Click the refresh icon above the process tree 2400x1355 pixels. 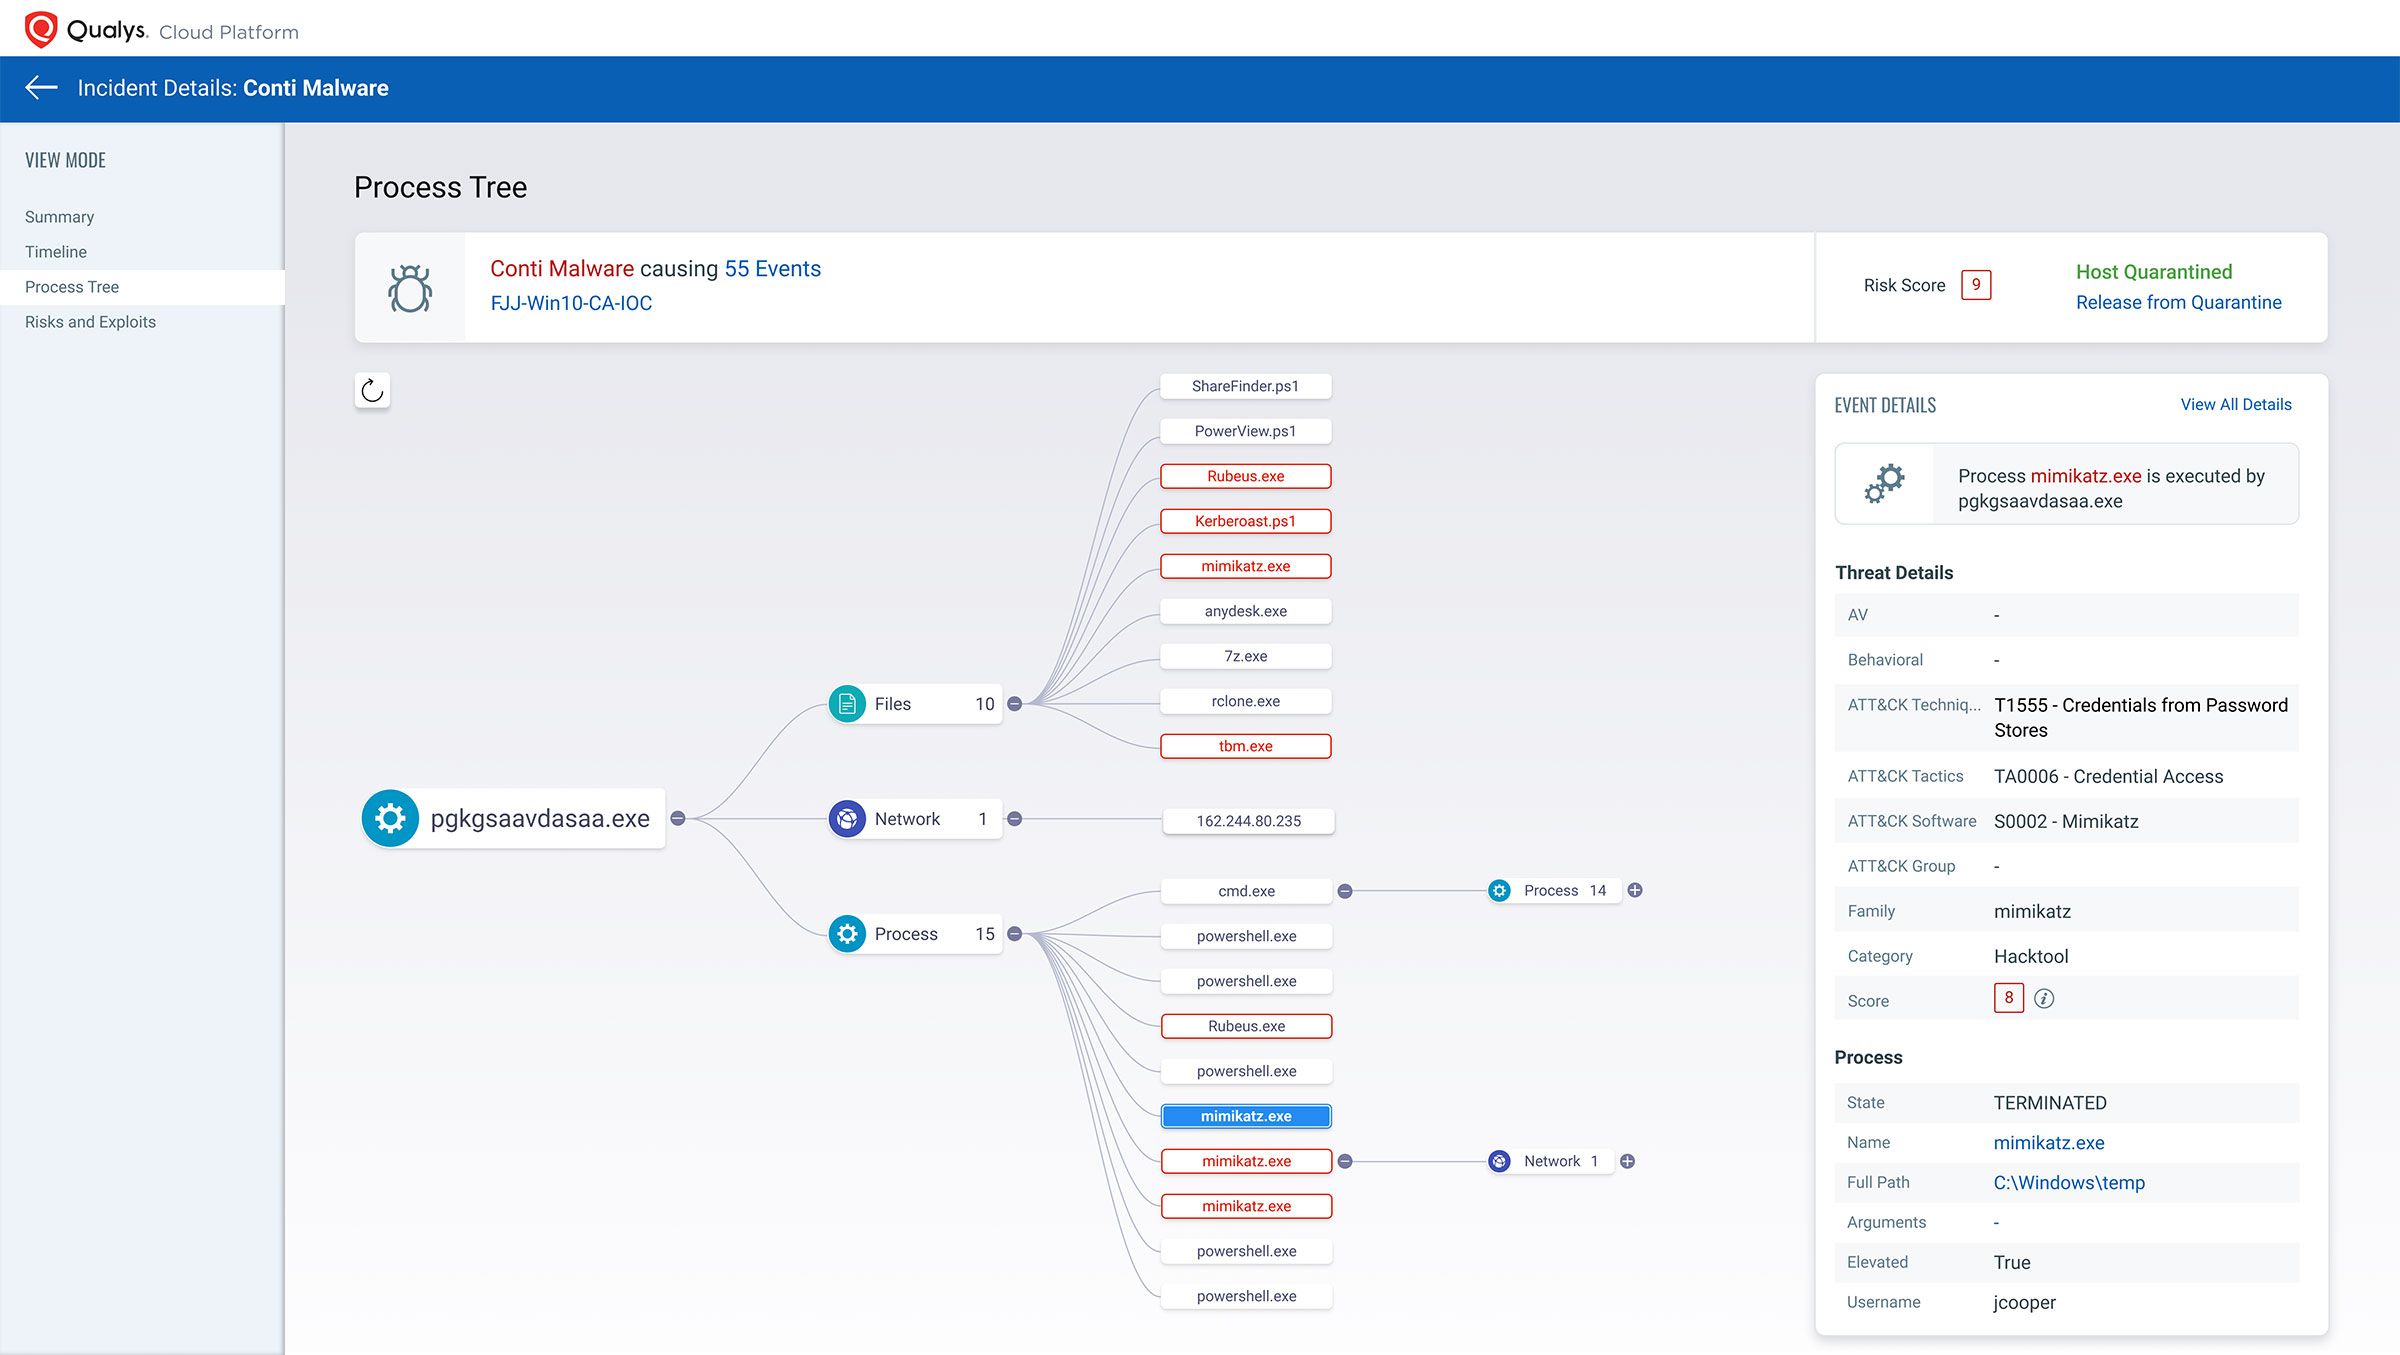(x=371, y=391)
